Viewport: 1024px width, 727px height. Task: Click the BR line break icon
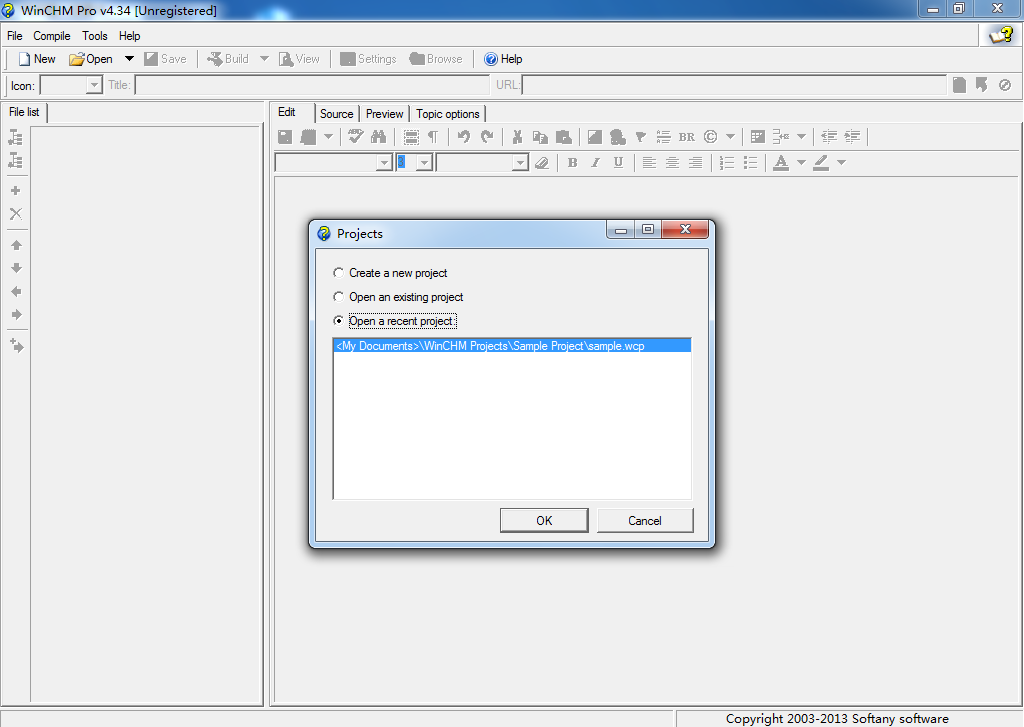click(686, 137)
